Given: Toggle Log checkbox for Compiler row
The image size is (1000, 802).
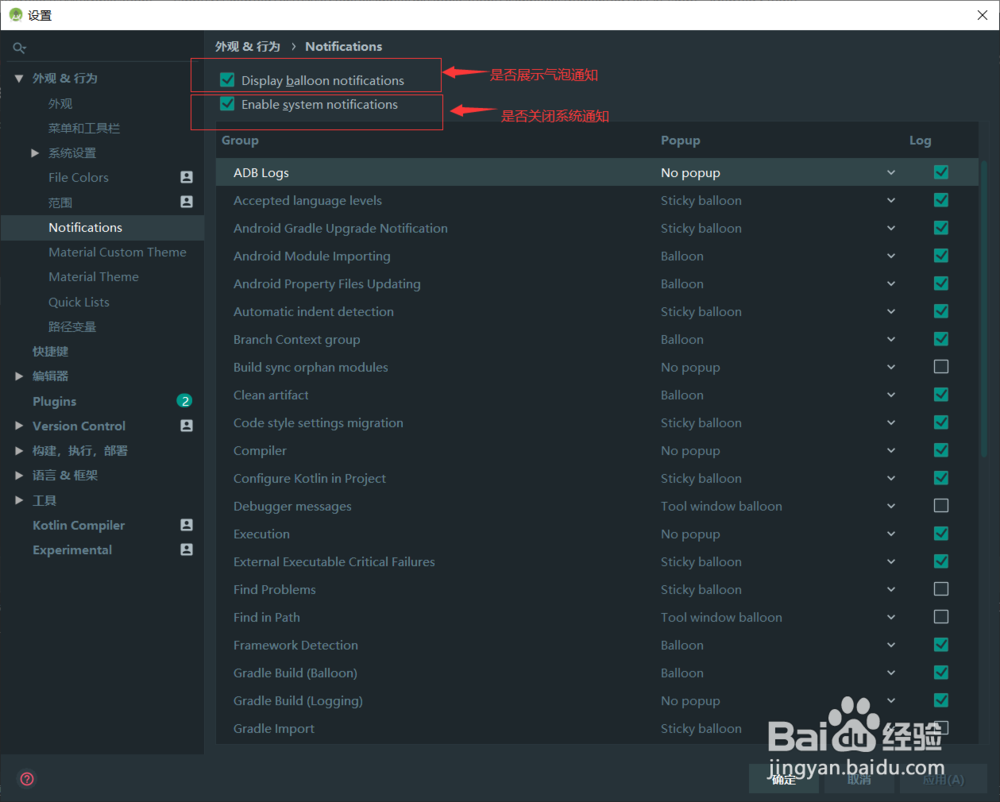Looking at the screenshot, I should 941,450.
